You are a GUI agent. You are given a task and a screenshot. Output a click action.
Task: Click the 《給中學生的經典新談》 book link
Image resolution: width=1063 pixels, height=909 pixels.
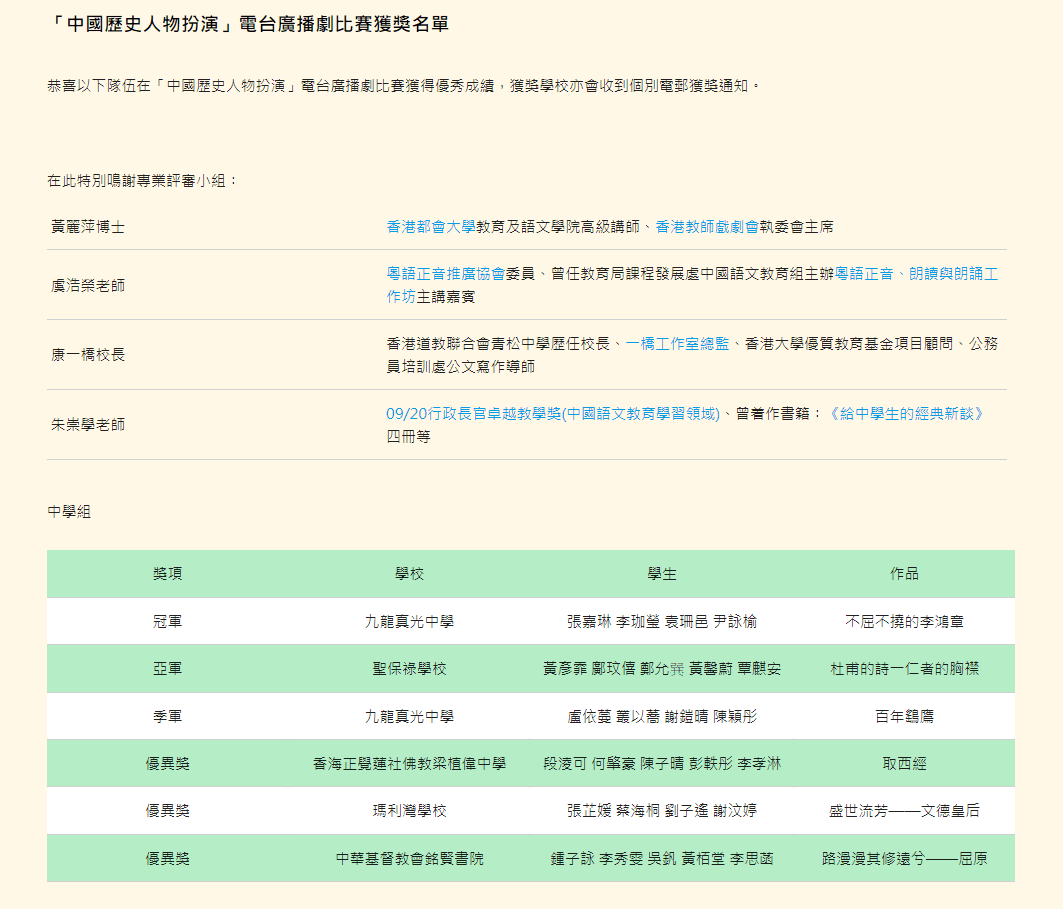click(907, 414)
